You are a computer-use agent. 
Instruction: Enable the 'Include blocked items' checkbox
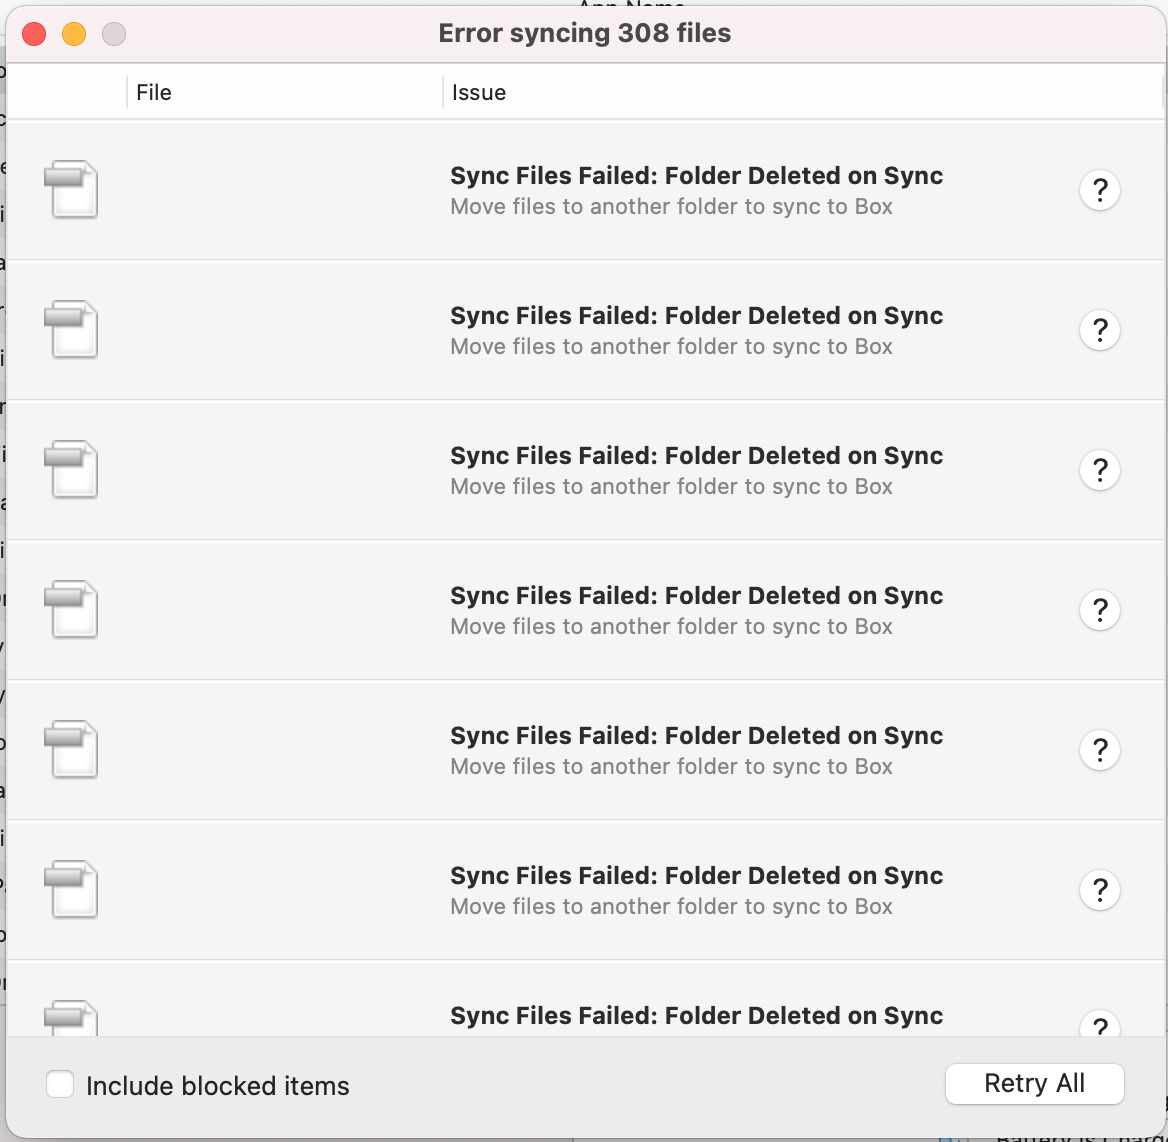(59, 1084)
